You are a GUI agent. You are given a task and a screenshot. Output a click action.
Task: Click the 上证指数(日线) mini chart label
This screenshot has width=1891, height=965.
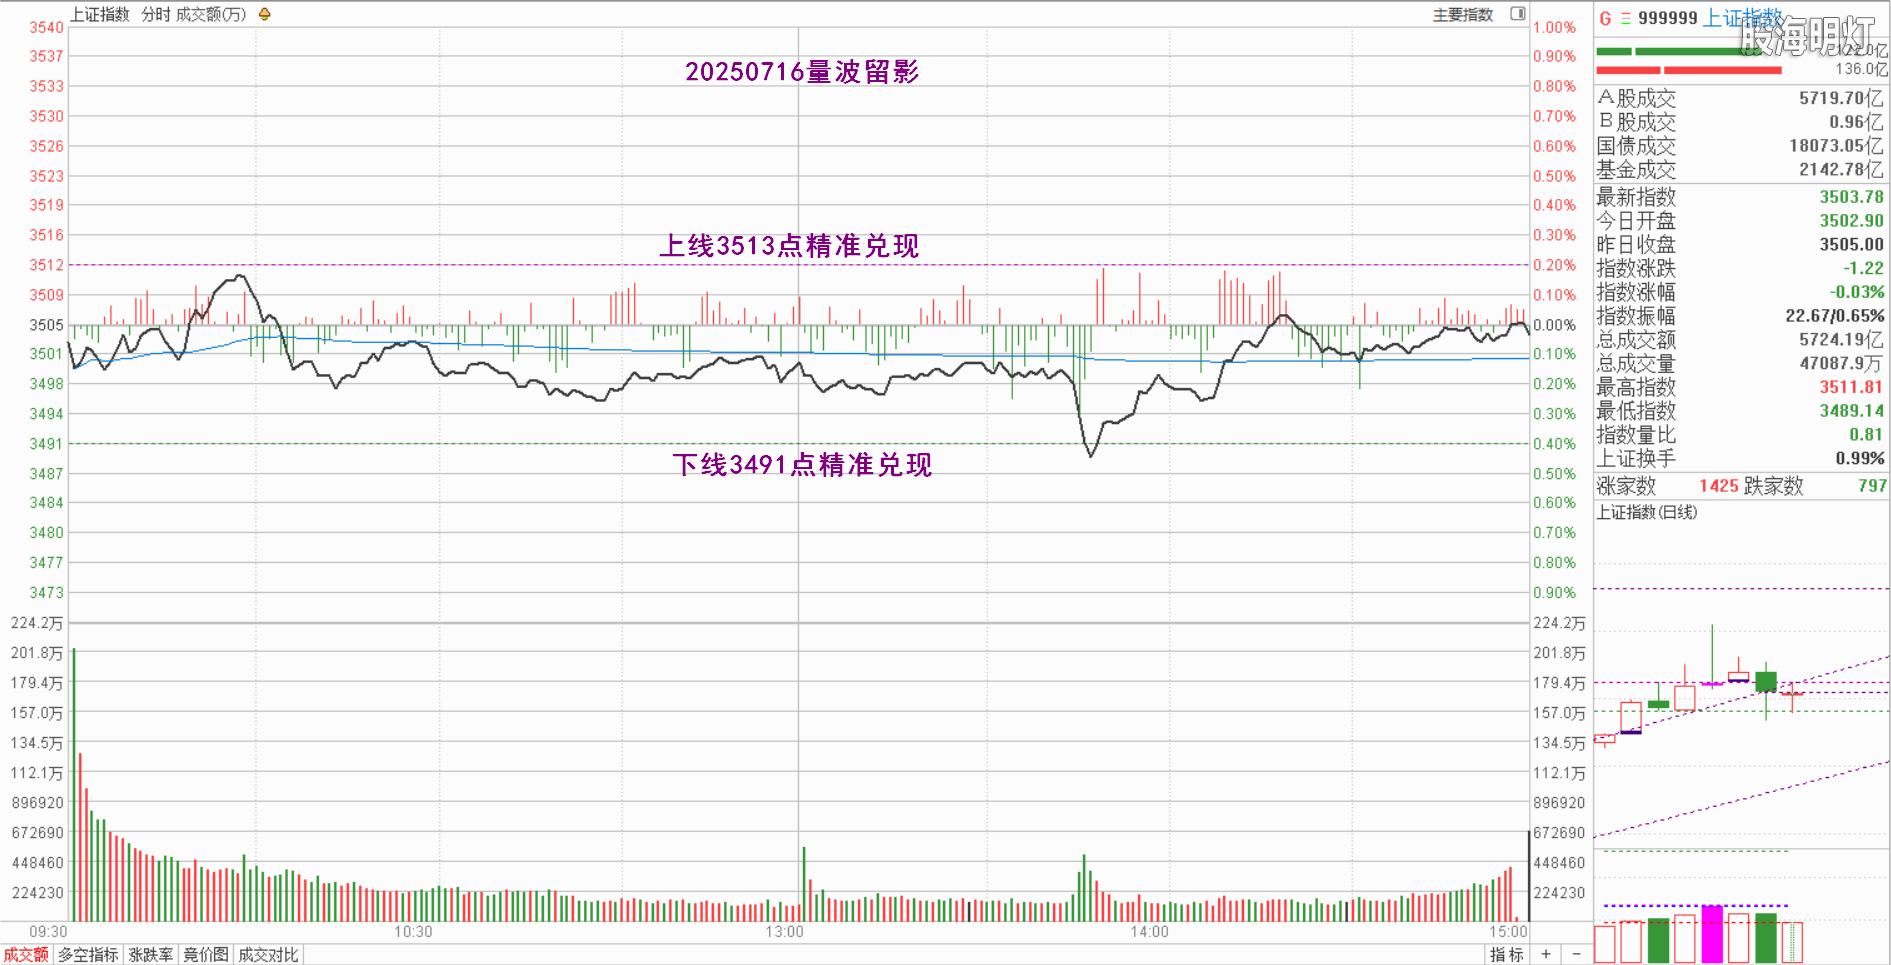coord(1646,512)
